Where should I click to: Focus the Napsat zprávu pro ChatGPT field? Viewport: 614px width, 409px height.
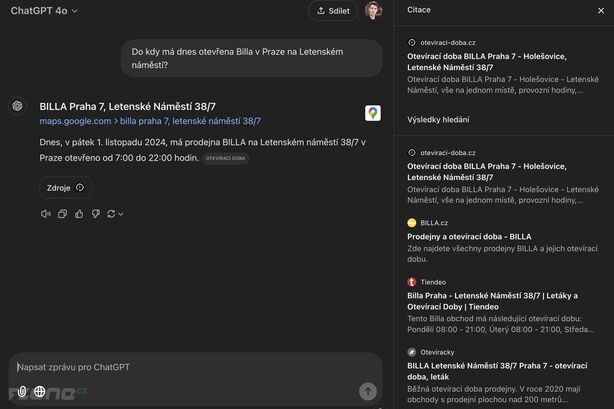click(x=180, y=367)
